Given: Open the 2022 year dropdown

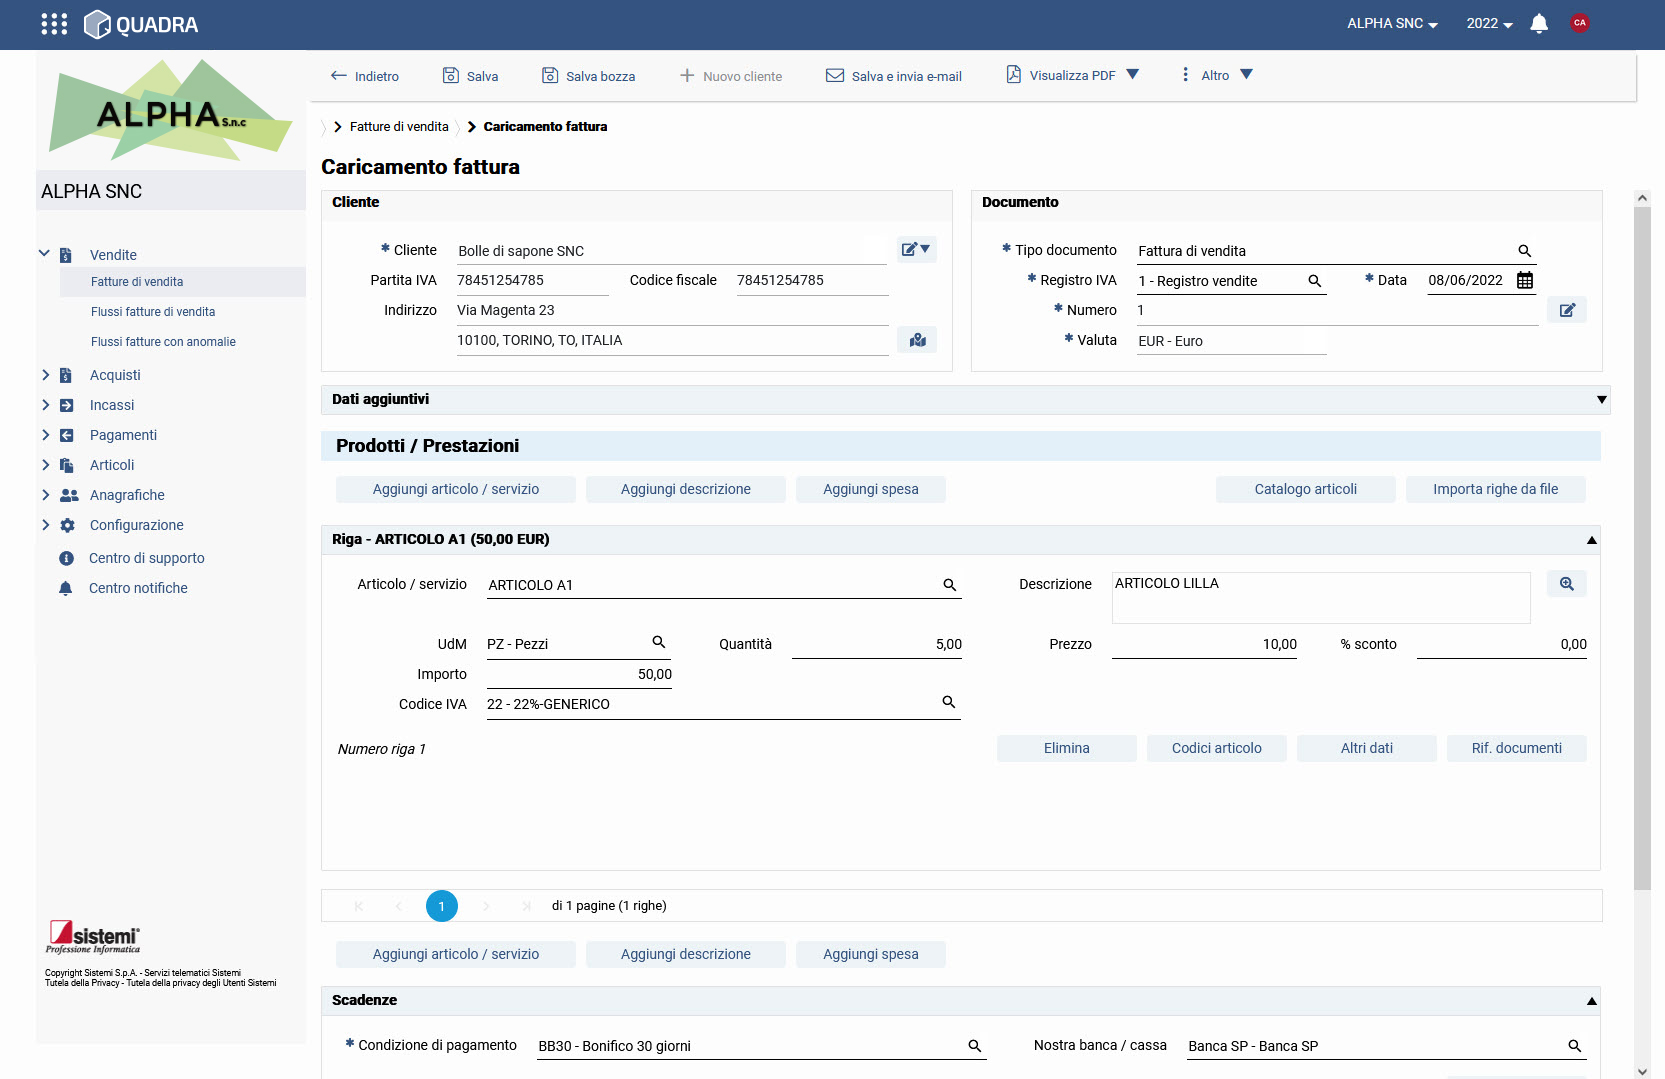Looking at the screenshot, I should click(x=1489, y=23).
